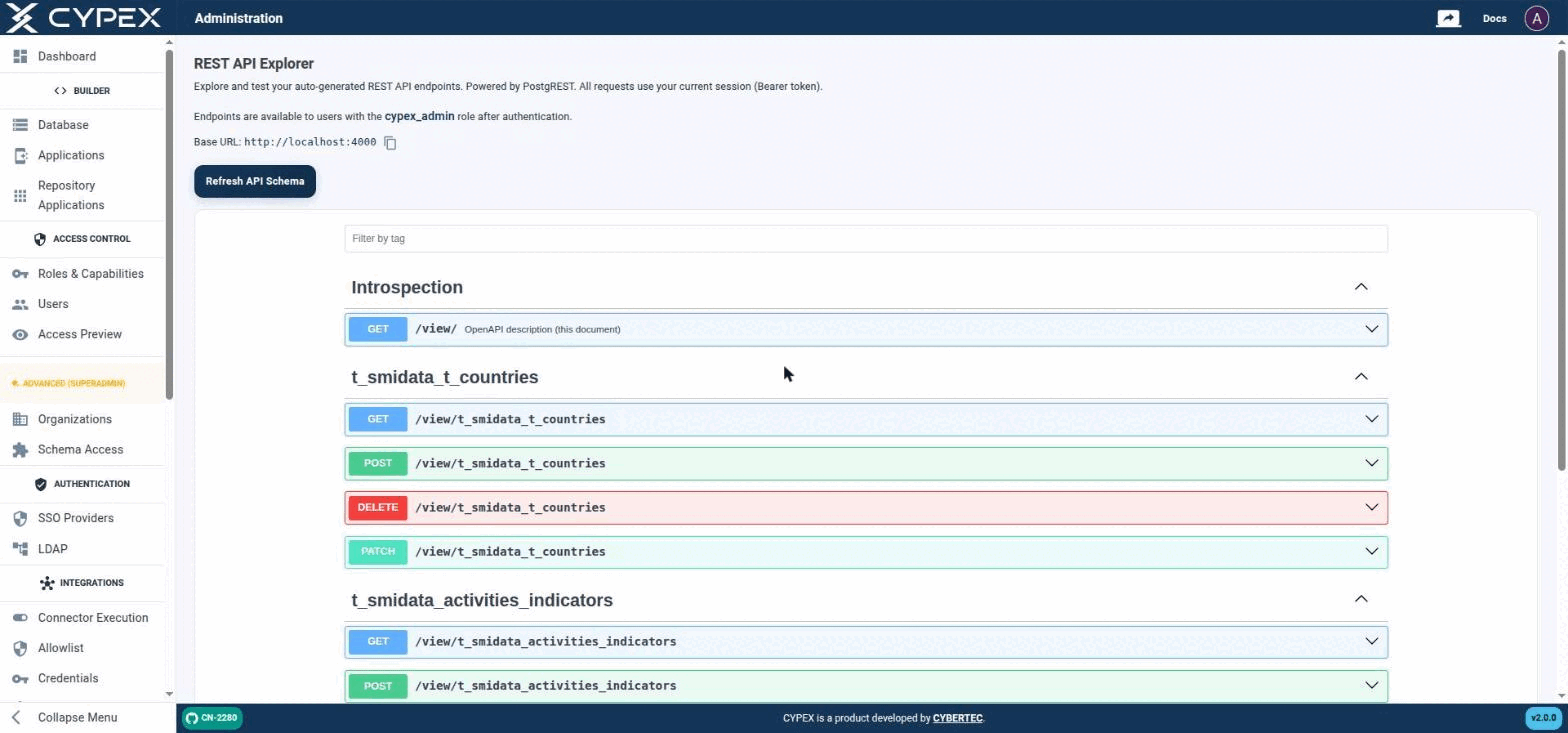Click the Access Preview eye icon
The width and height of the screenshot is (1568, 733).
20,334
